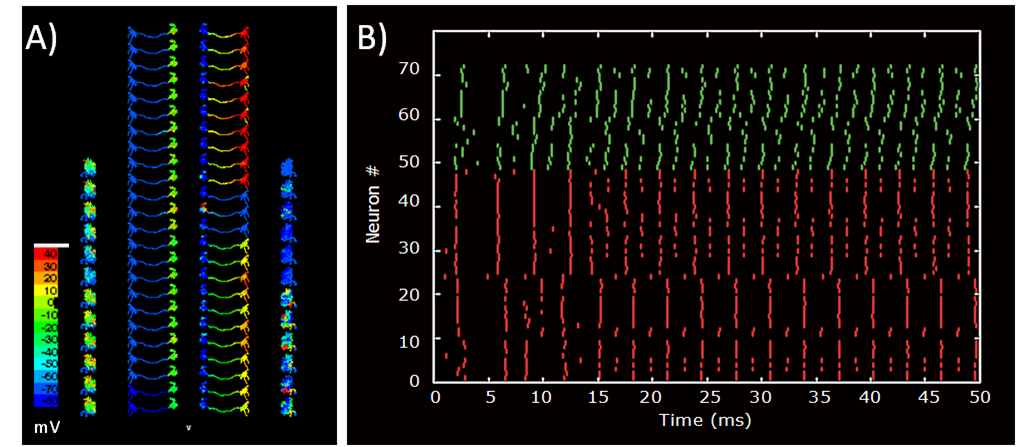Screen dimensions: 1017x447
Task: Click the 10 tick on time axis
Action: click(543, 396)
